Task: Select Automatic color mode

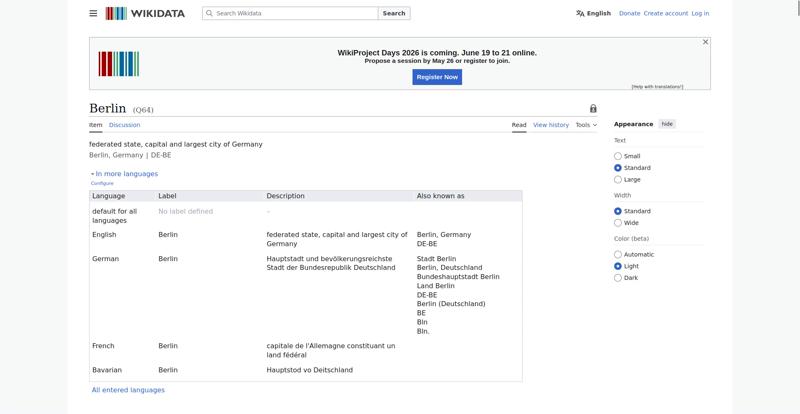Action: click(618, 255)
